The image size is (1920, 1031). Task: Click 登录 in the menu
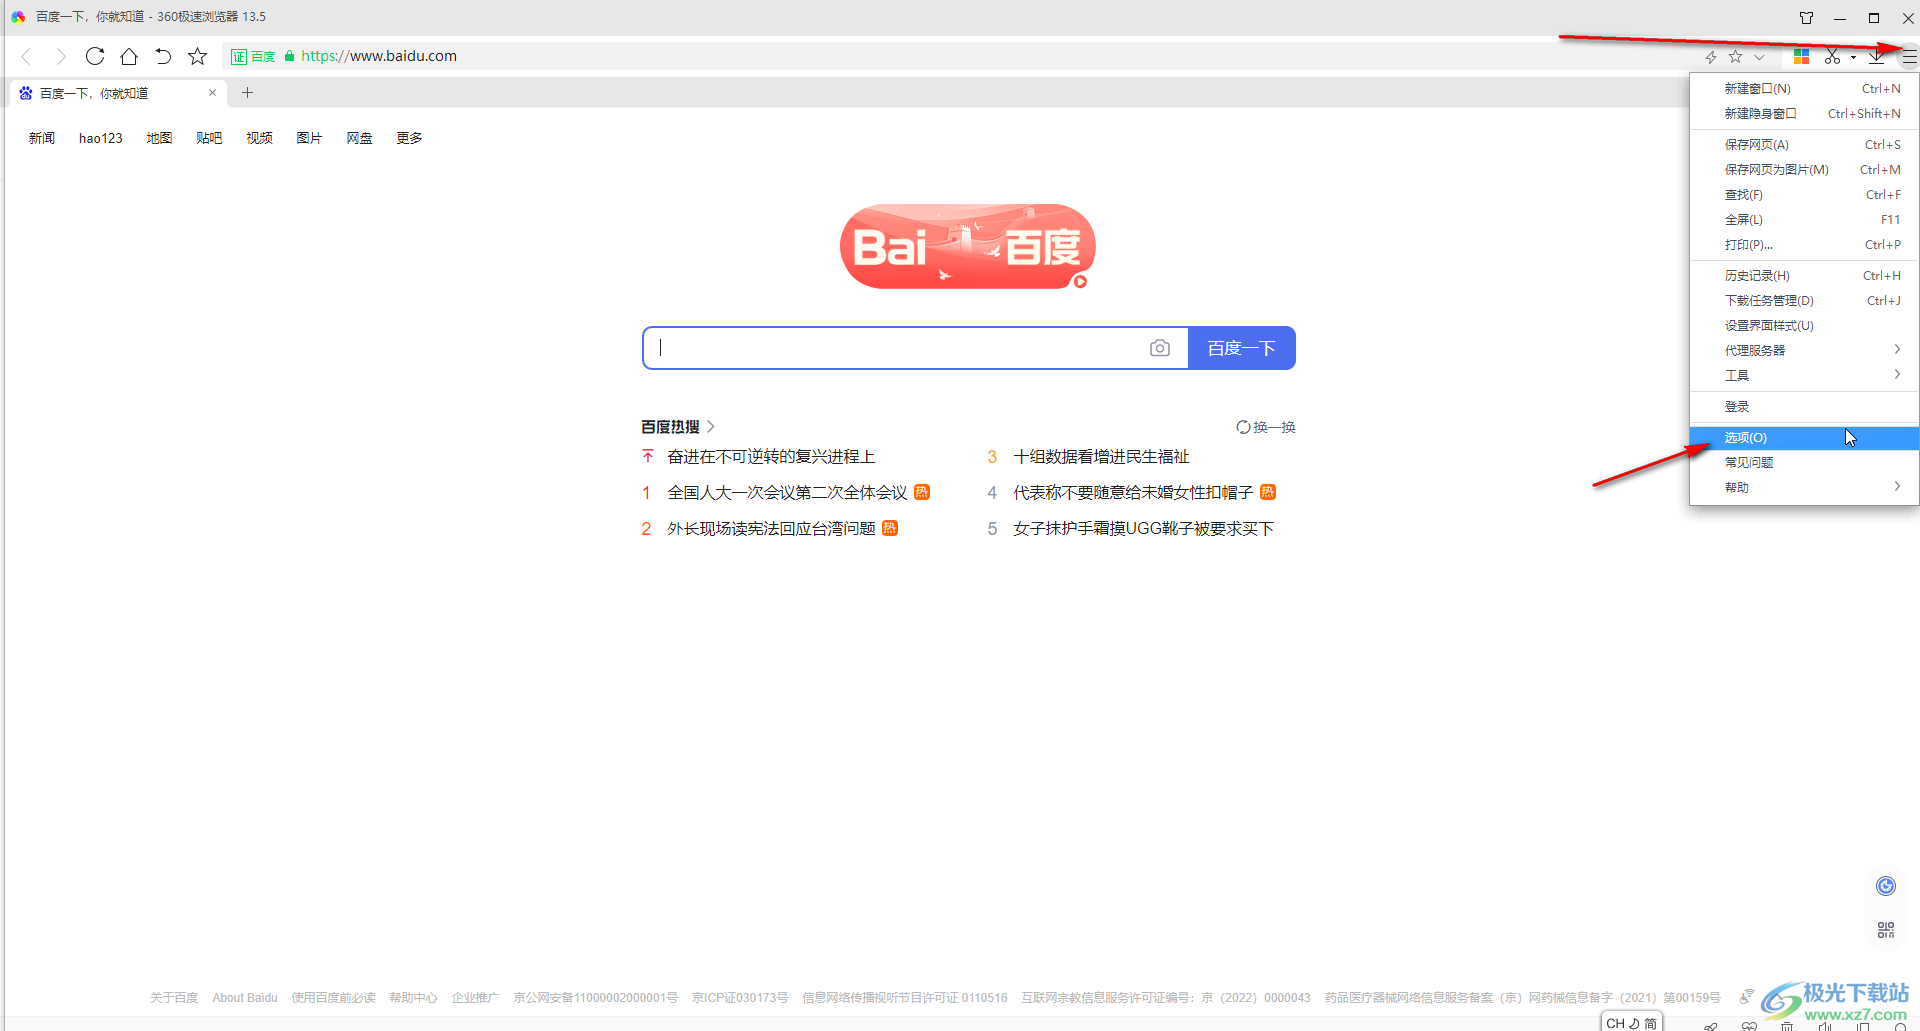coord(1804,407)
